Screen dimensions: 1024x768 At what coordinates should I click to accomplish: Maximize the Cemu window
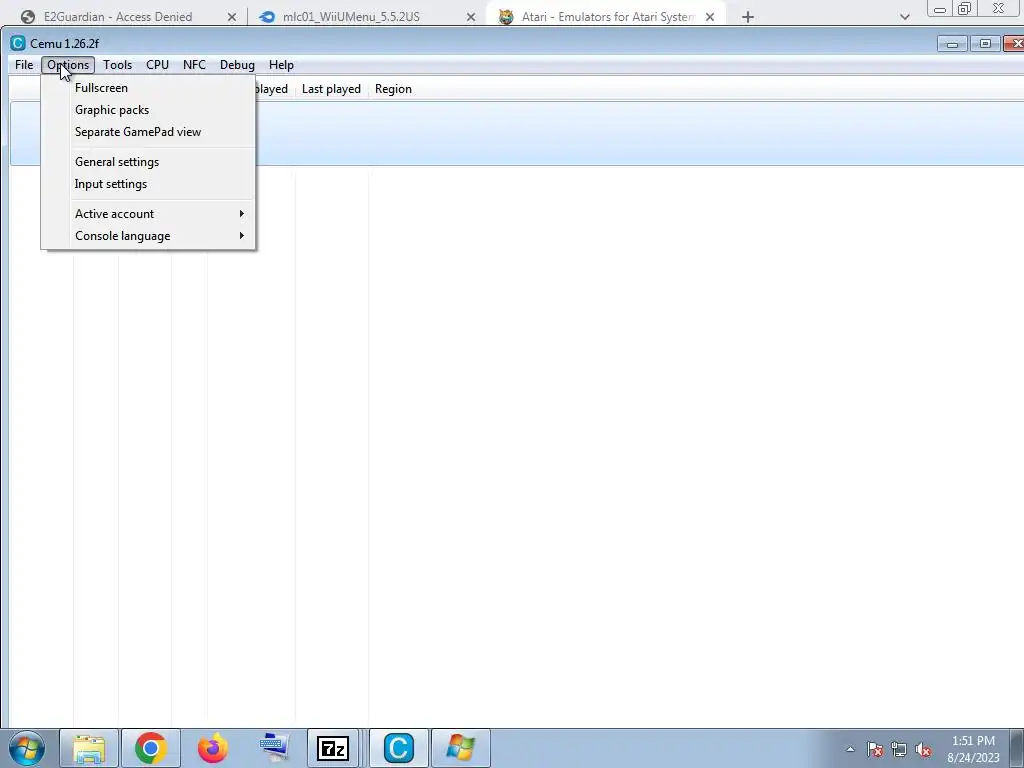coord(985,44)
